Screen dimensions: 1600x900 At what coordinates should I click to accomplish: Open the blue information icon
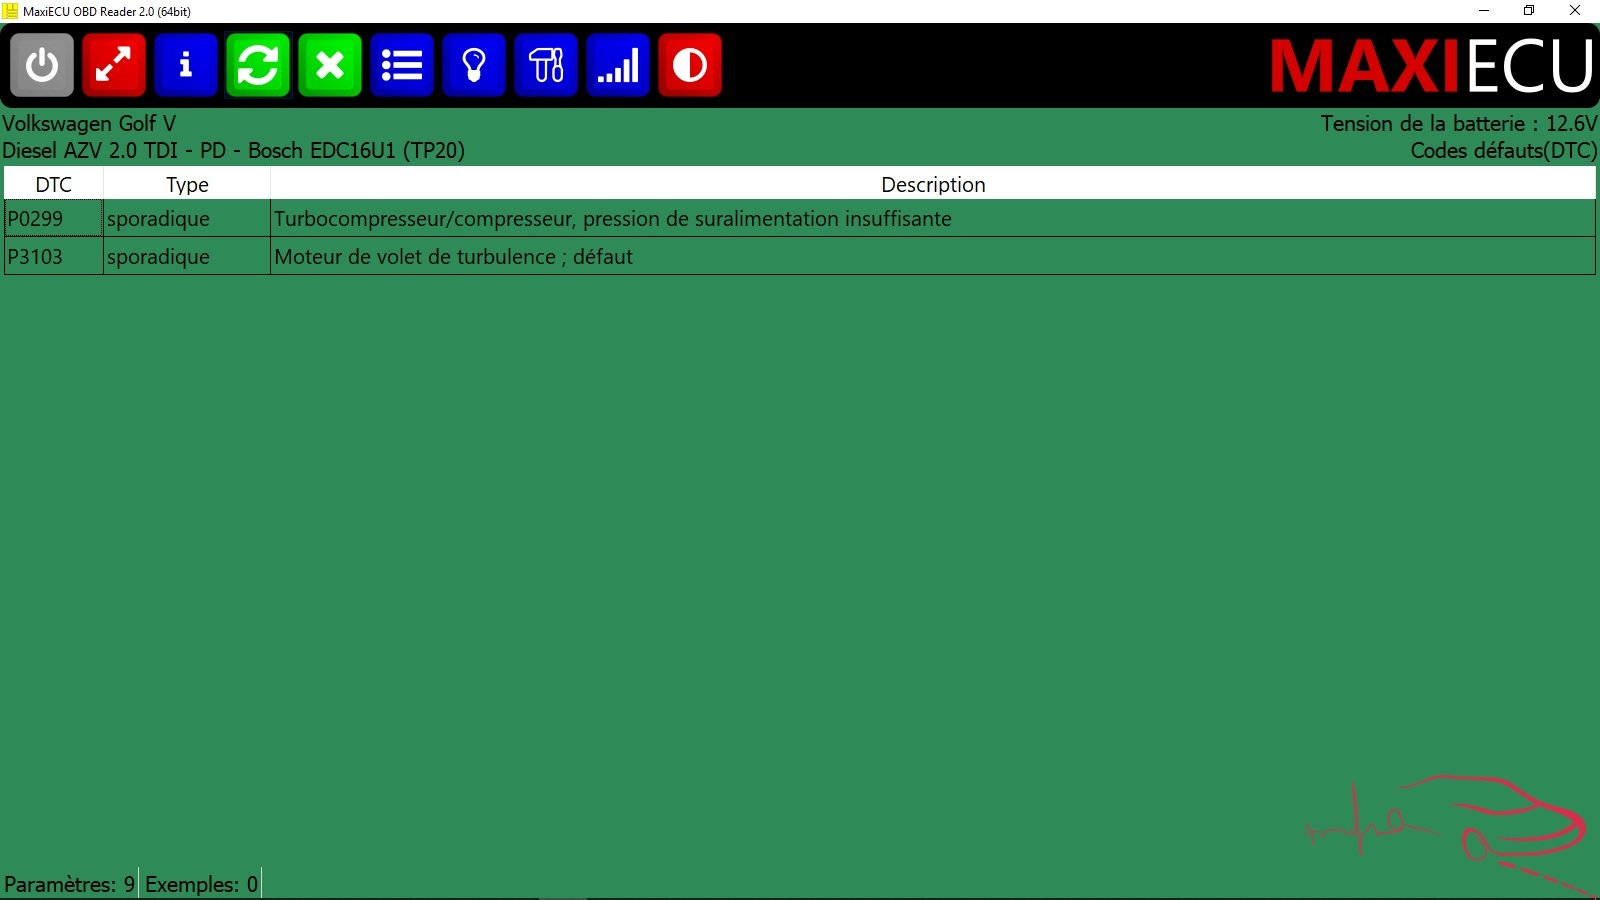click(x=186, y=65)
